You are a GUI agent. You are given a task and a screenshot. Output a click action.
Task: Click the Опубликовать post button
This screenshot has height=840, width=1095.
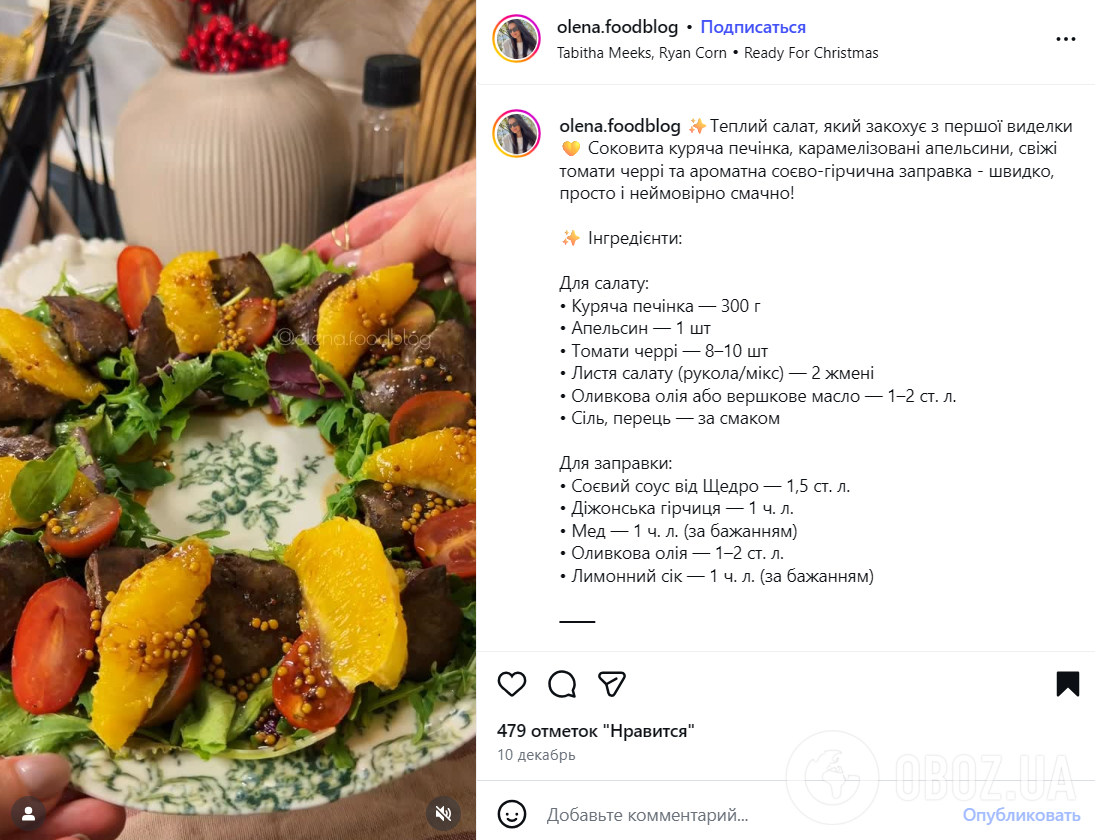(1021, 815)
